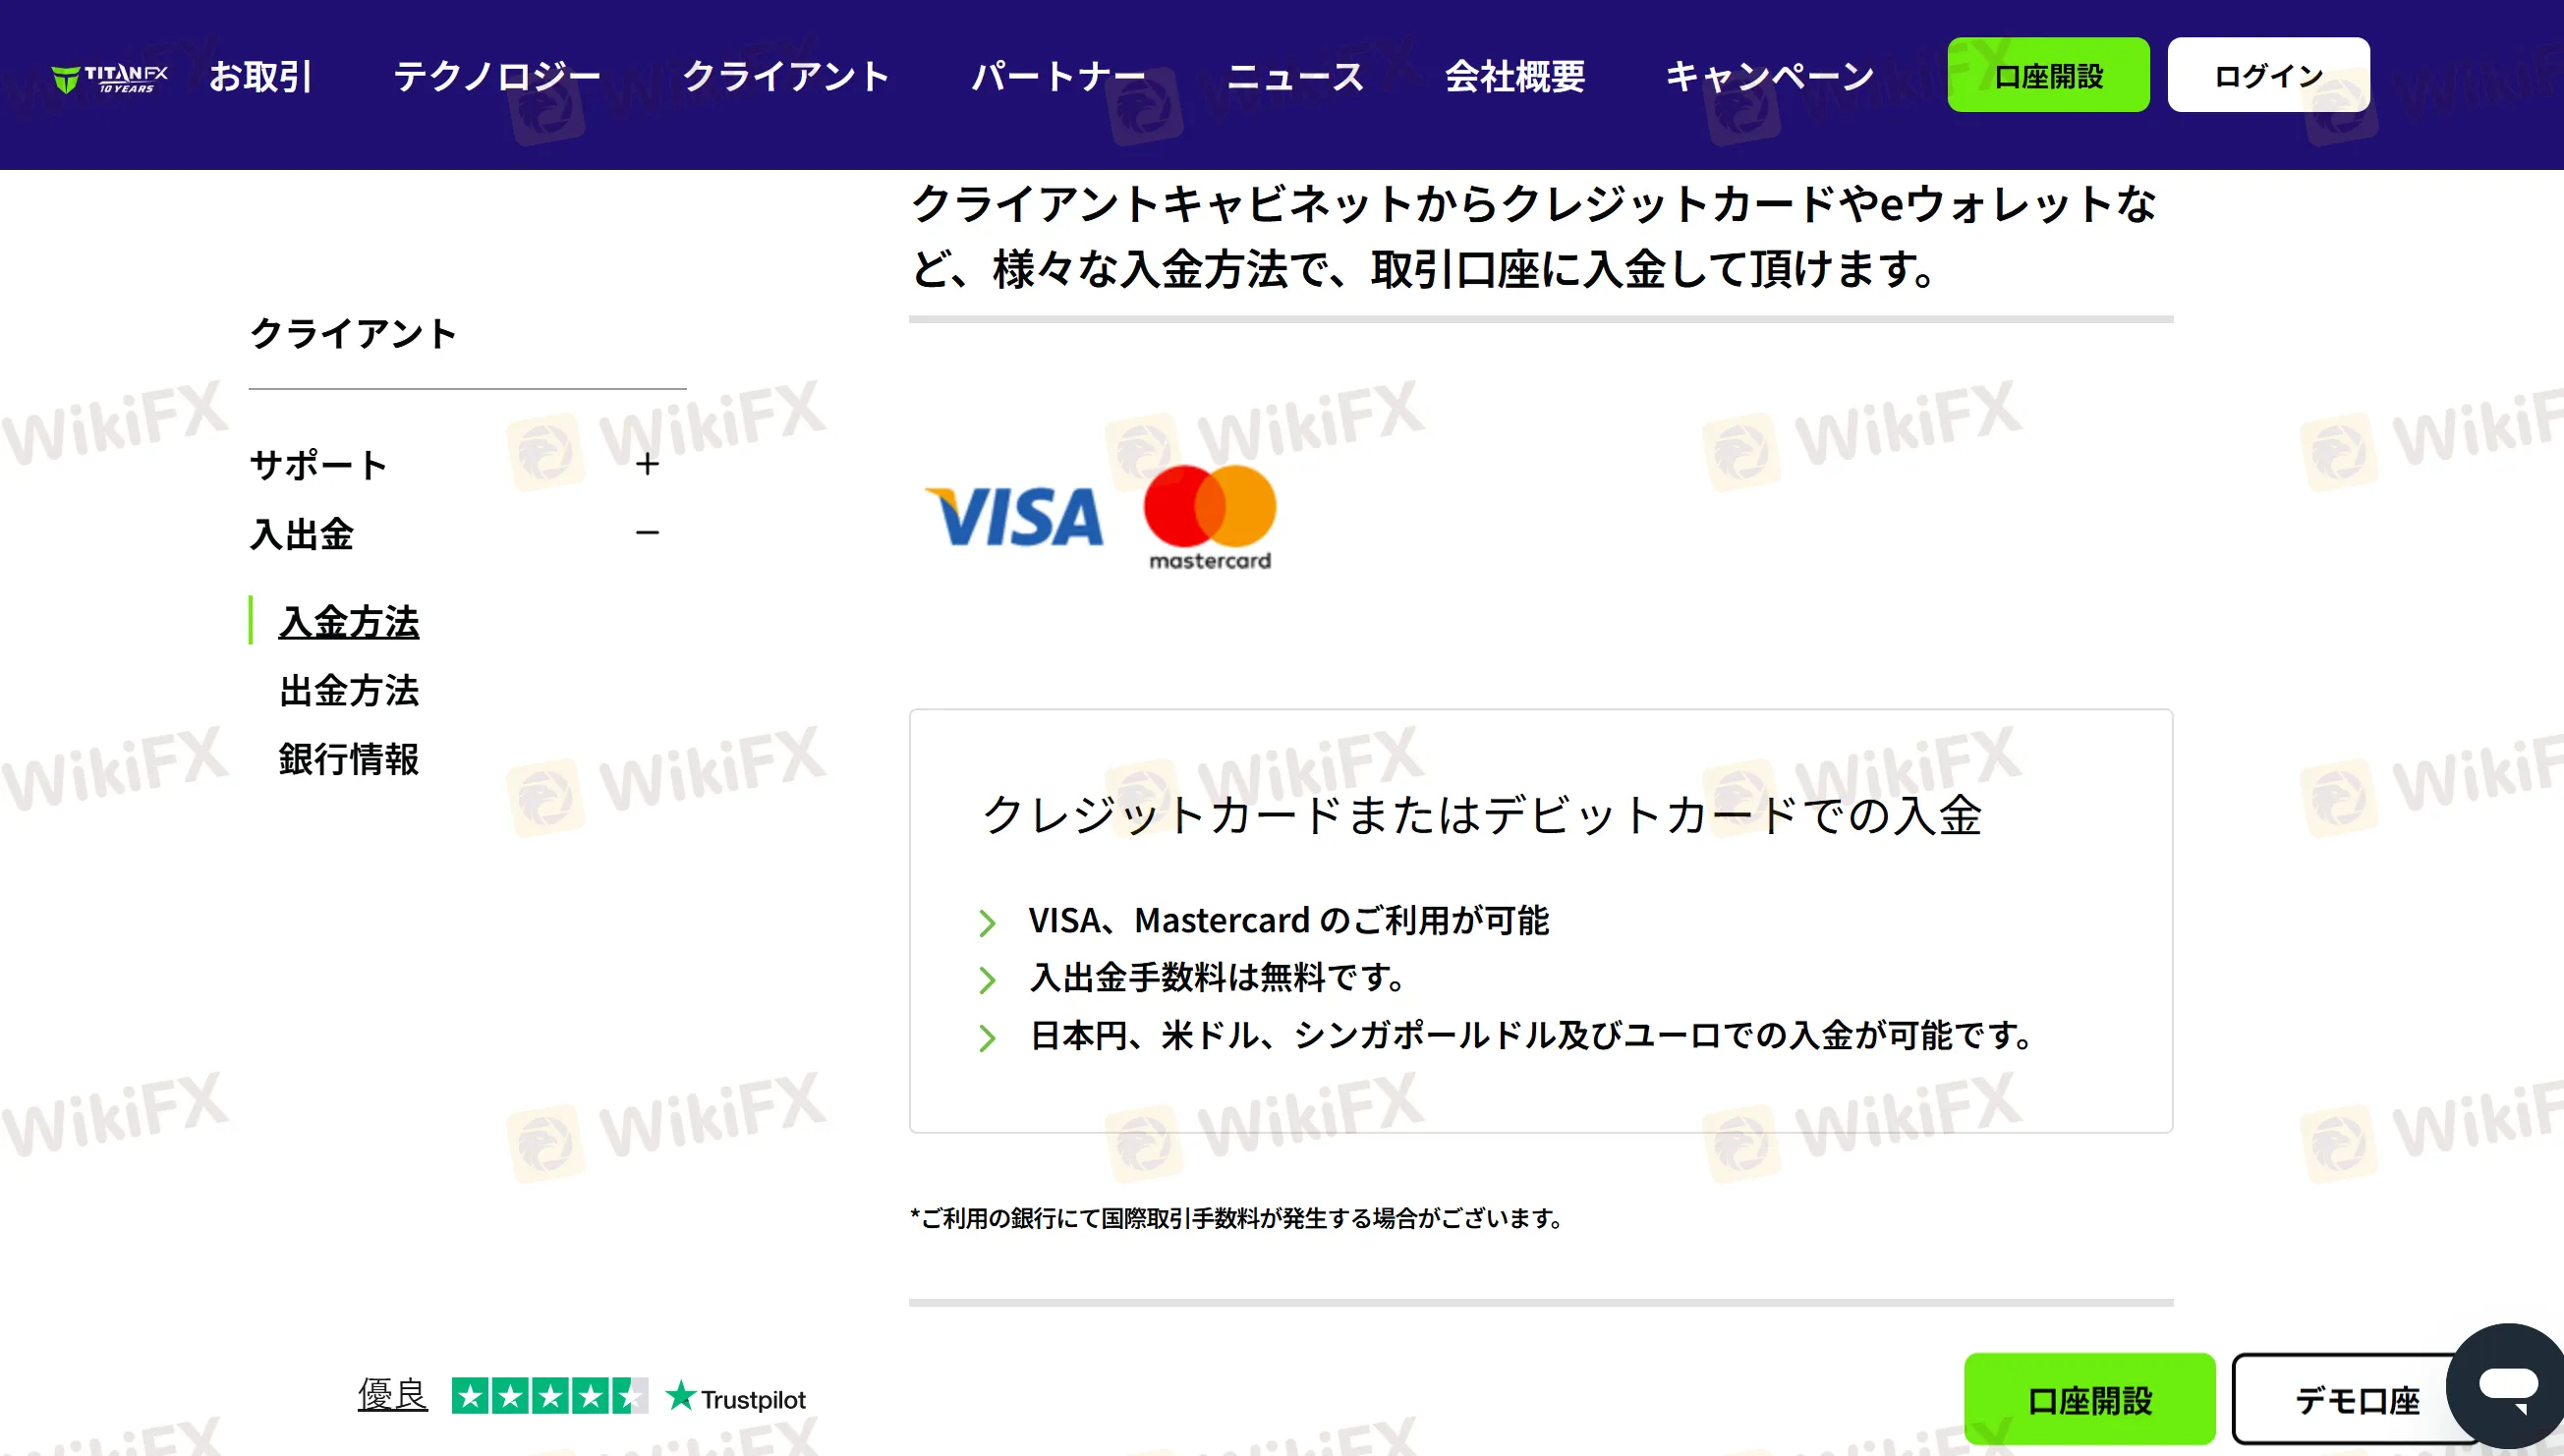
Task: Open the お取引 menu
Action: [x=260, y=76]
